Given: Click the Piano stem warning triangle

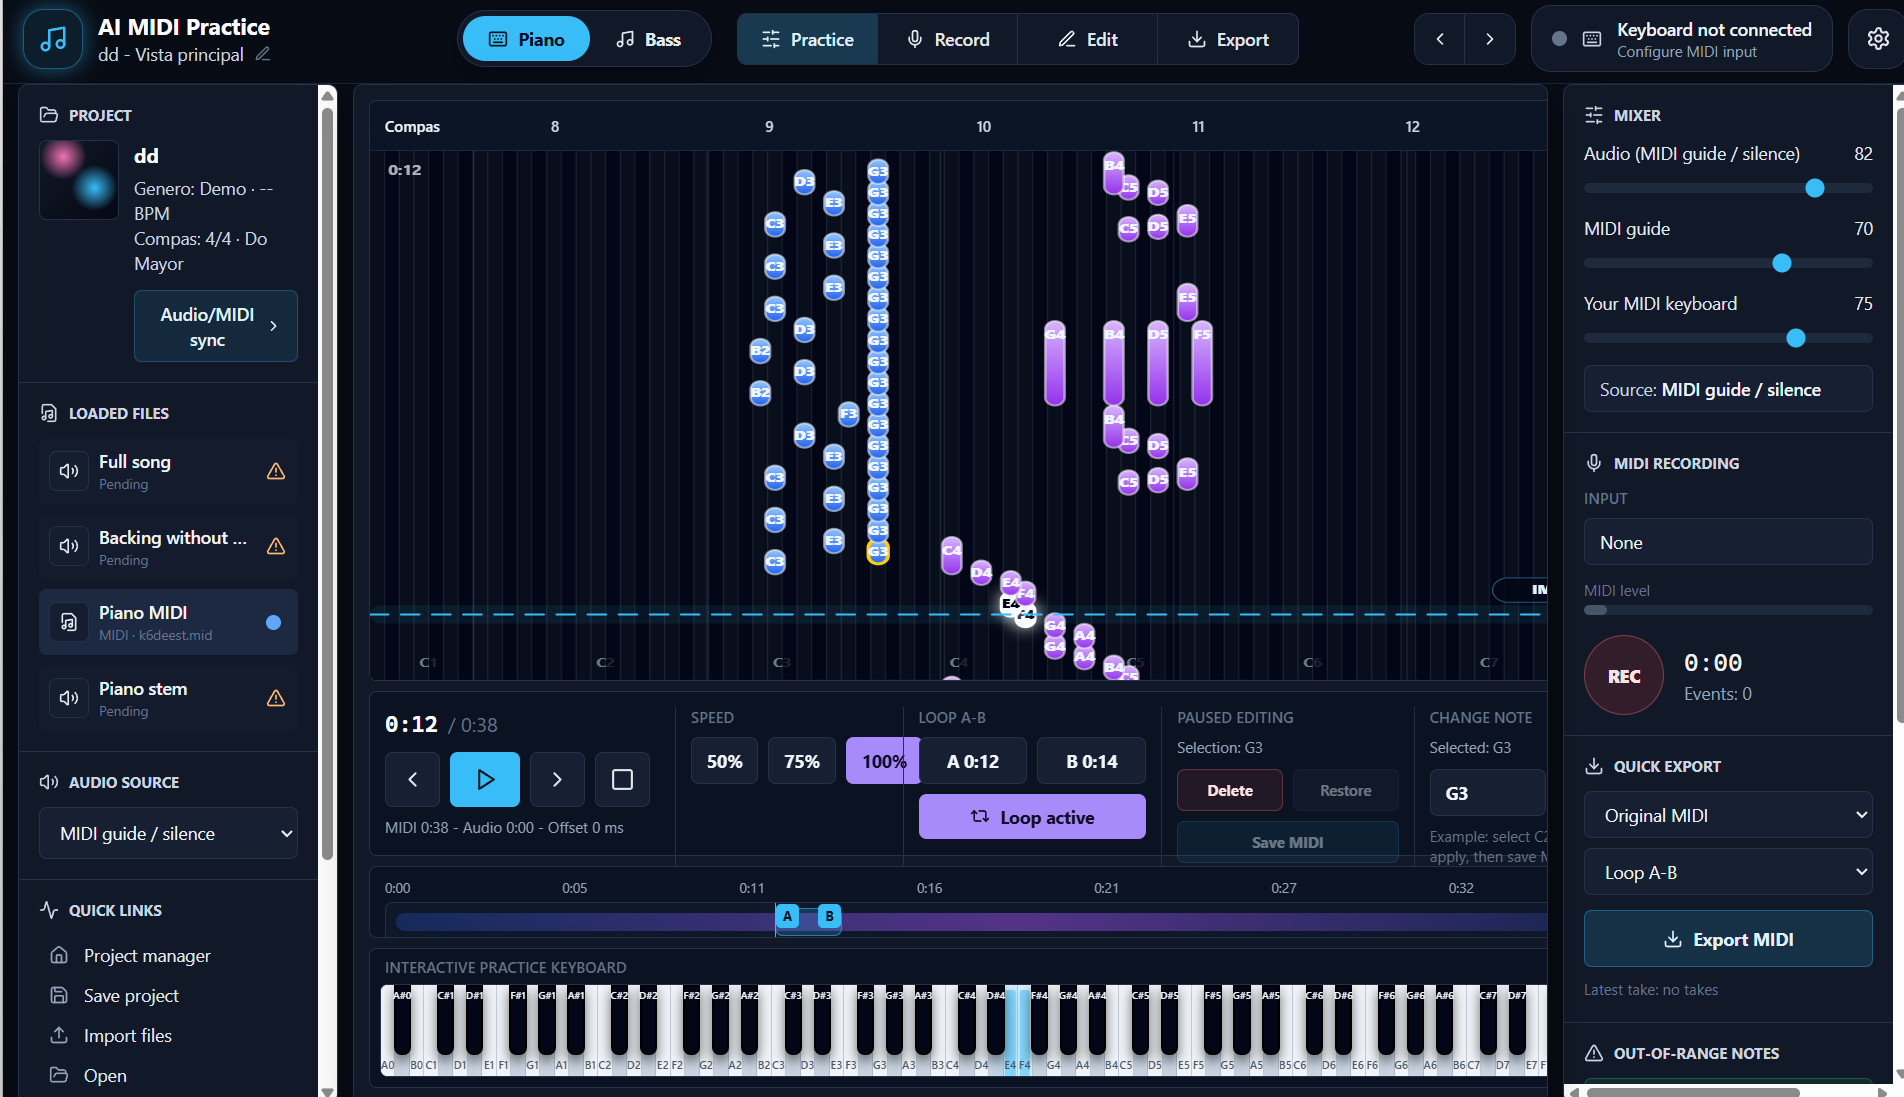Looking at the screenshot, I should 276,698.
